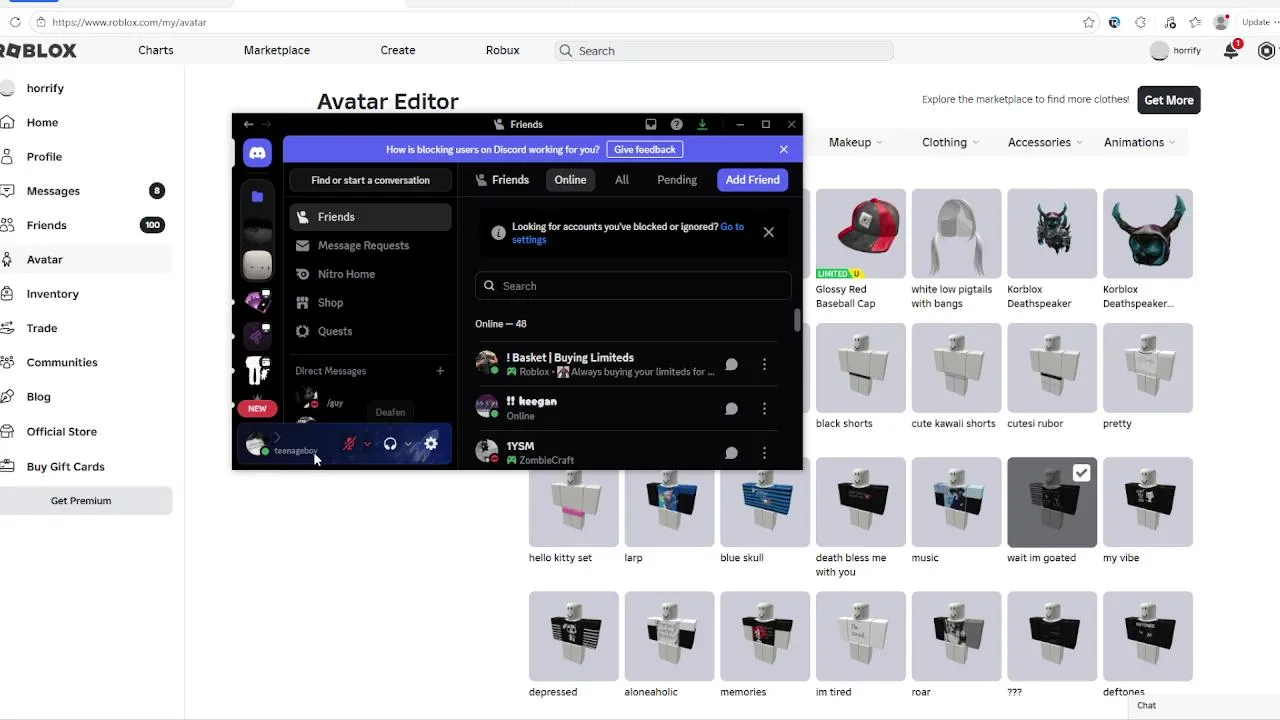Bookmark page with browser star icon

tap(1089, 22)
